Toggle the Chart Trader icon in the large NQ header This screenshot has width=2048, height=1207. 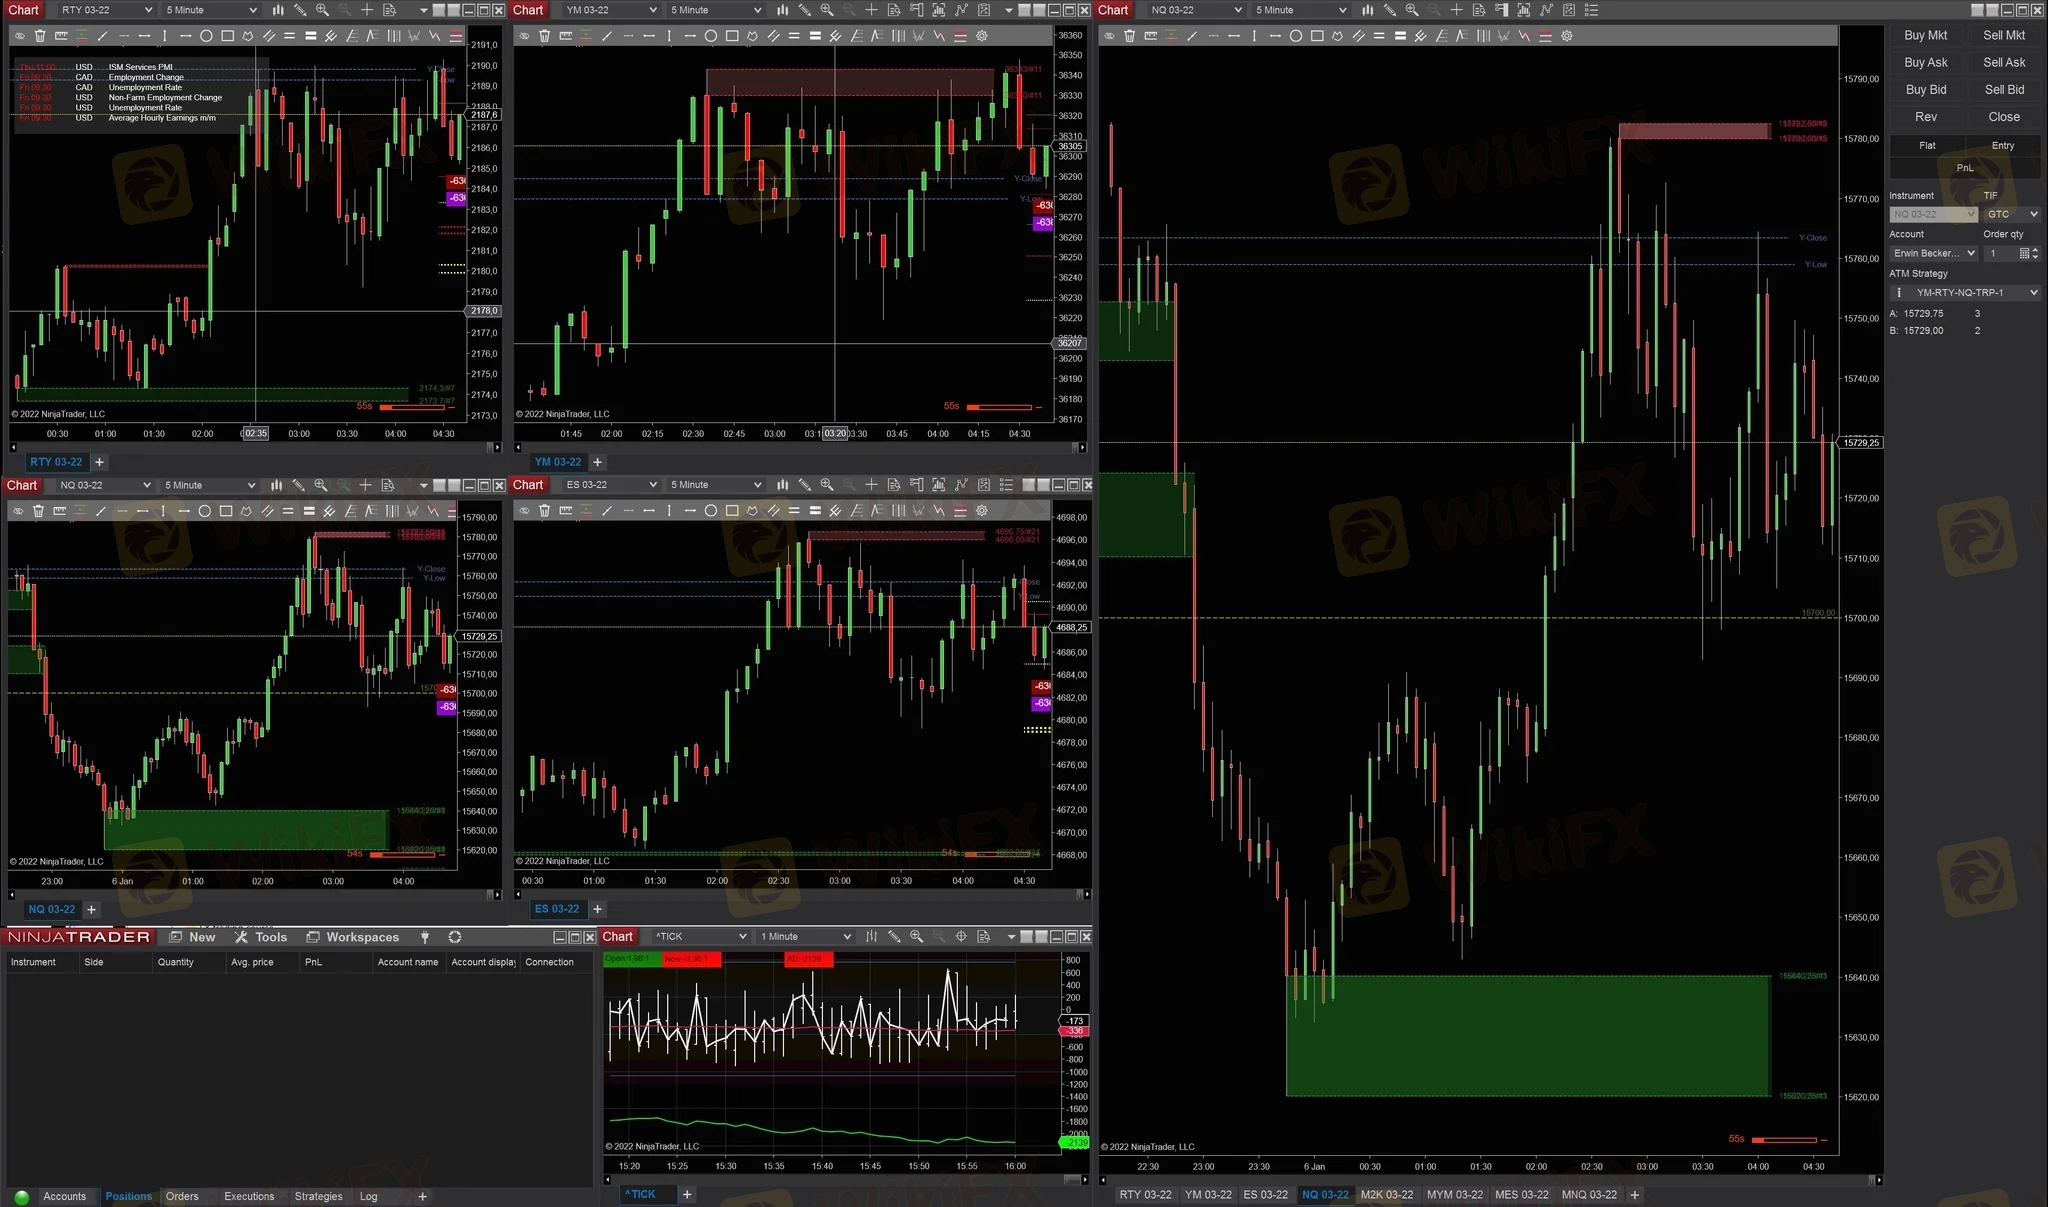tap(1501, 10)
